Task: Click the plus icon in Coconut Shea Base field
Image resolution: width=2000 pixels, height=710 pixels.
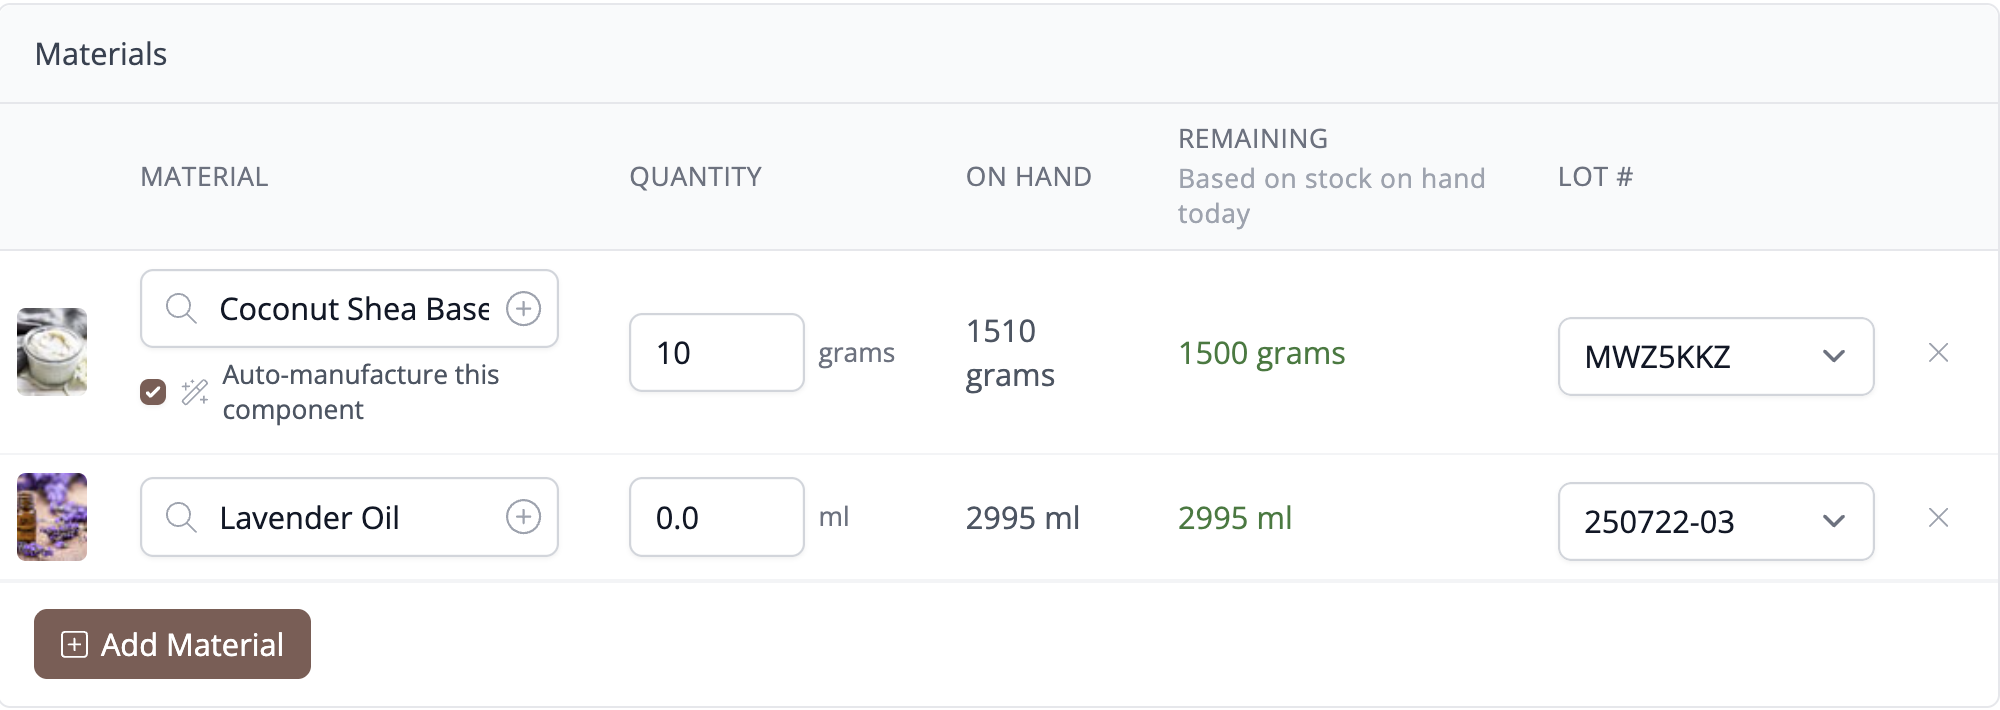Action: click(523, 308)
